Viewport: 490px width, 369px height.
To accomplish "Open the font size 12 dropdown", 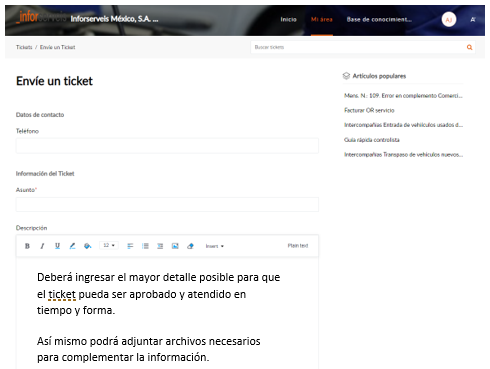I will 109,245.
